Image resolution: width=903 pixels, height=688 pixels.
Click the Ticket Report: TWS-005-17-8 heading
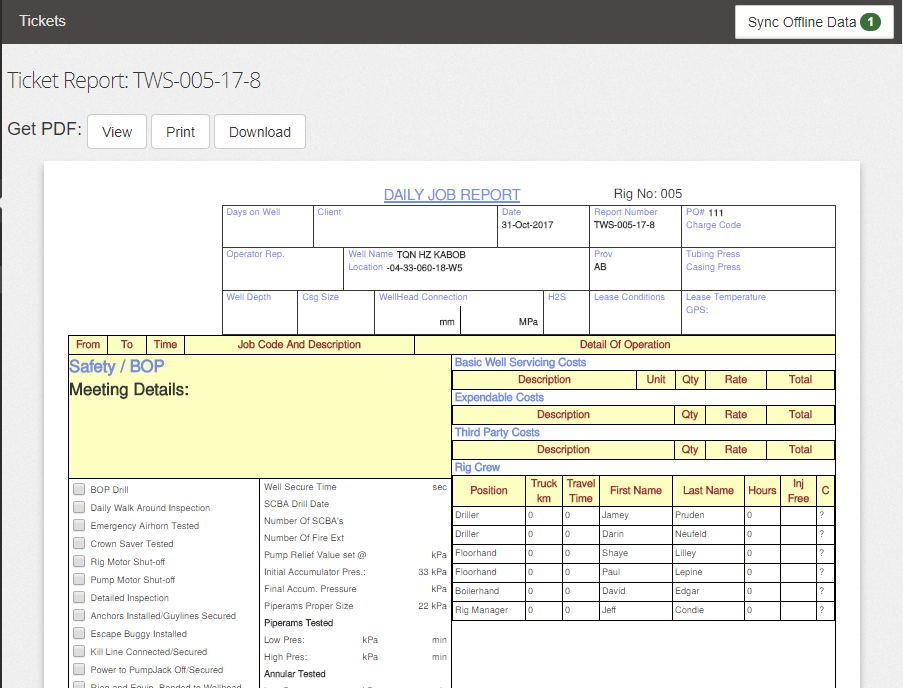134,80
